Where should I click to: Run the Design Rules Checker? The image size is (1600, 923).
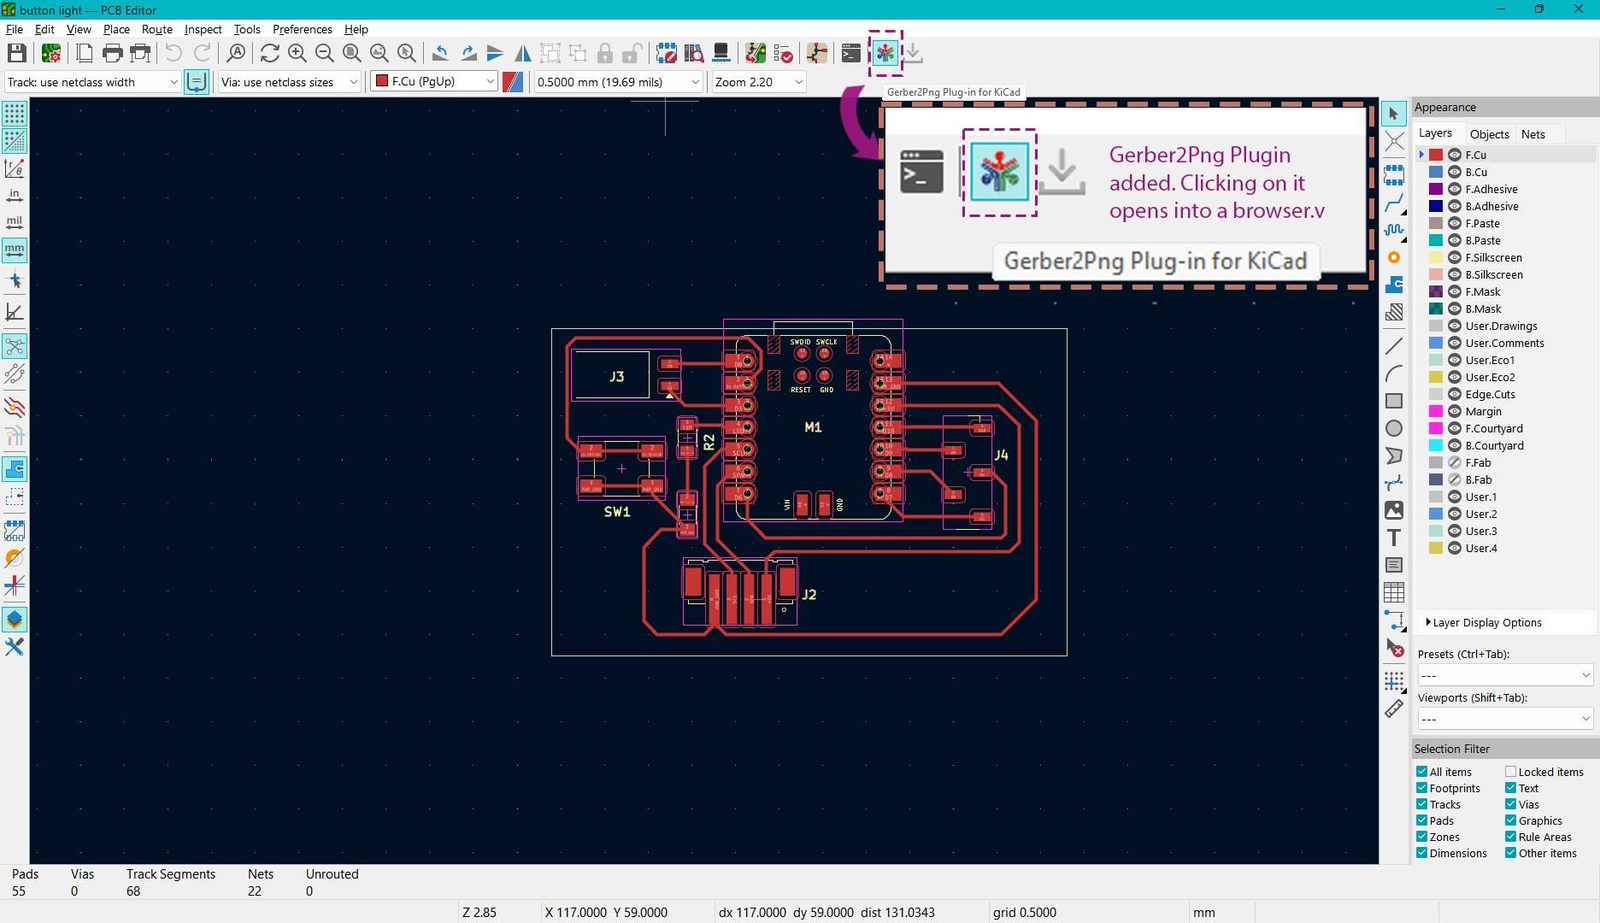783,53
